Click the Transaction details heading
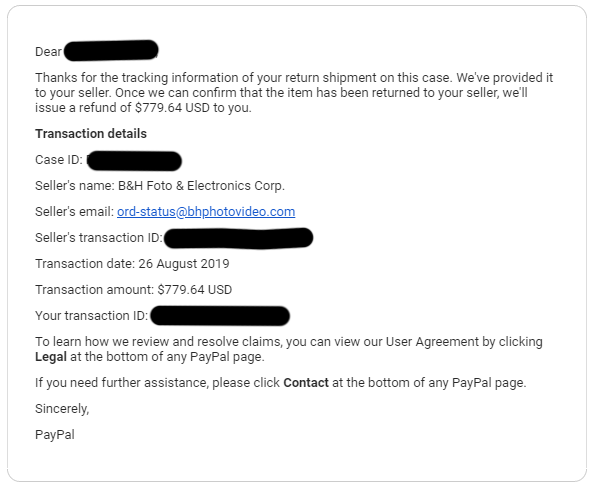Viewport: 596px width, 486px height. pos(91,134)
